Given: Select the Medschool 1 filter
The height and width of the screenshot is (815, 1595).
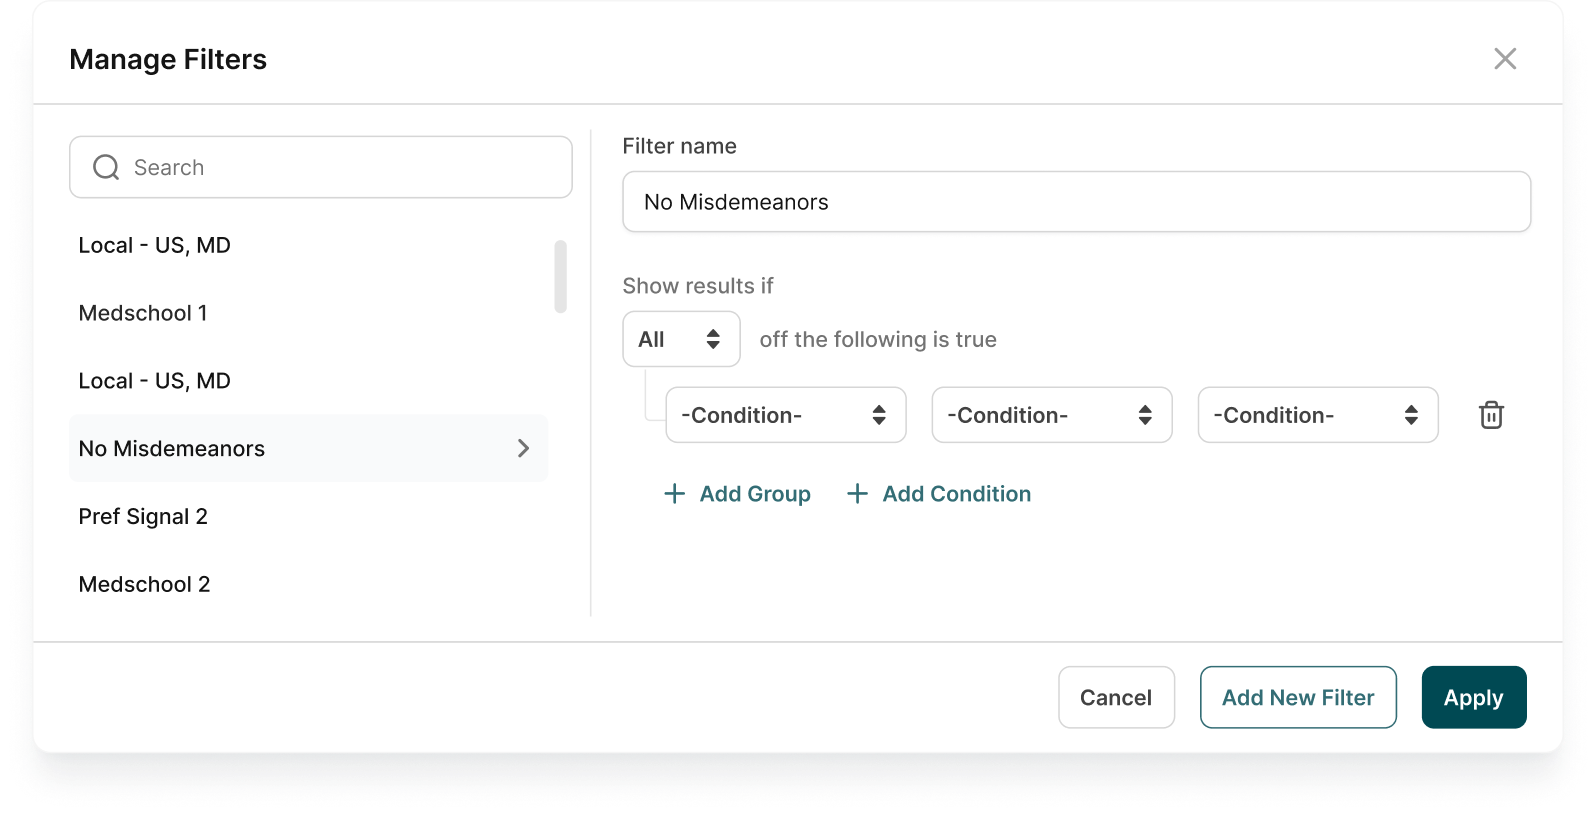Looking at the screenshot, I should tap(143, 313).
